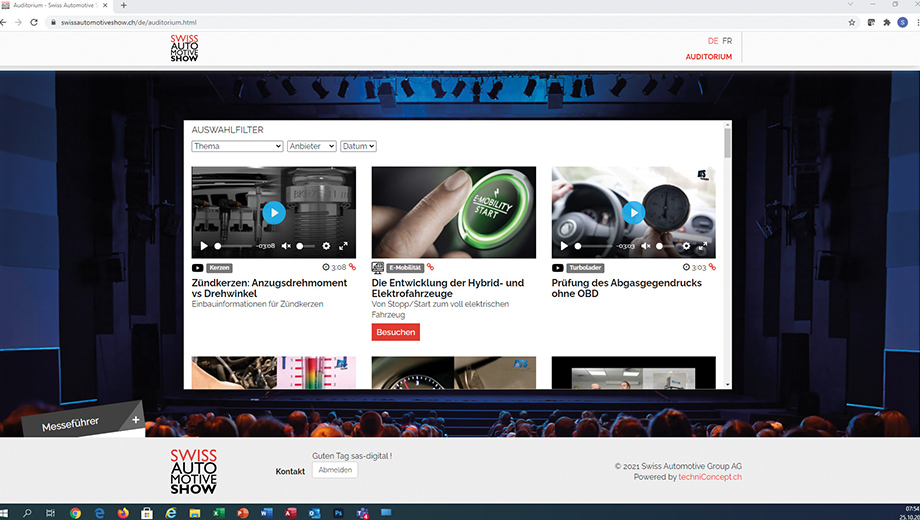
Task: Open Photoshop from the taskbar
Action: coord(338,513)
